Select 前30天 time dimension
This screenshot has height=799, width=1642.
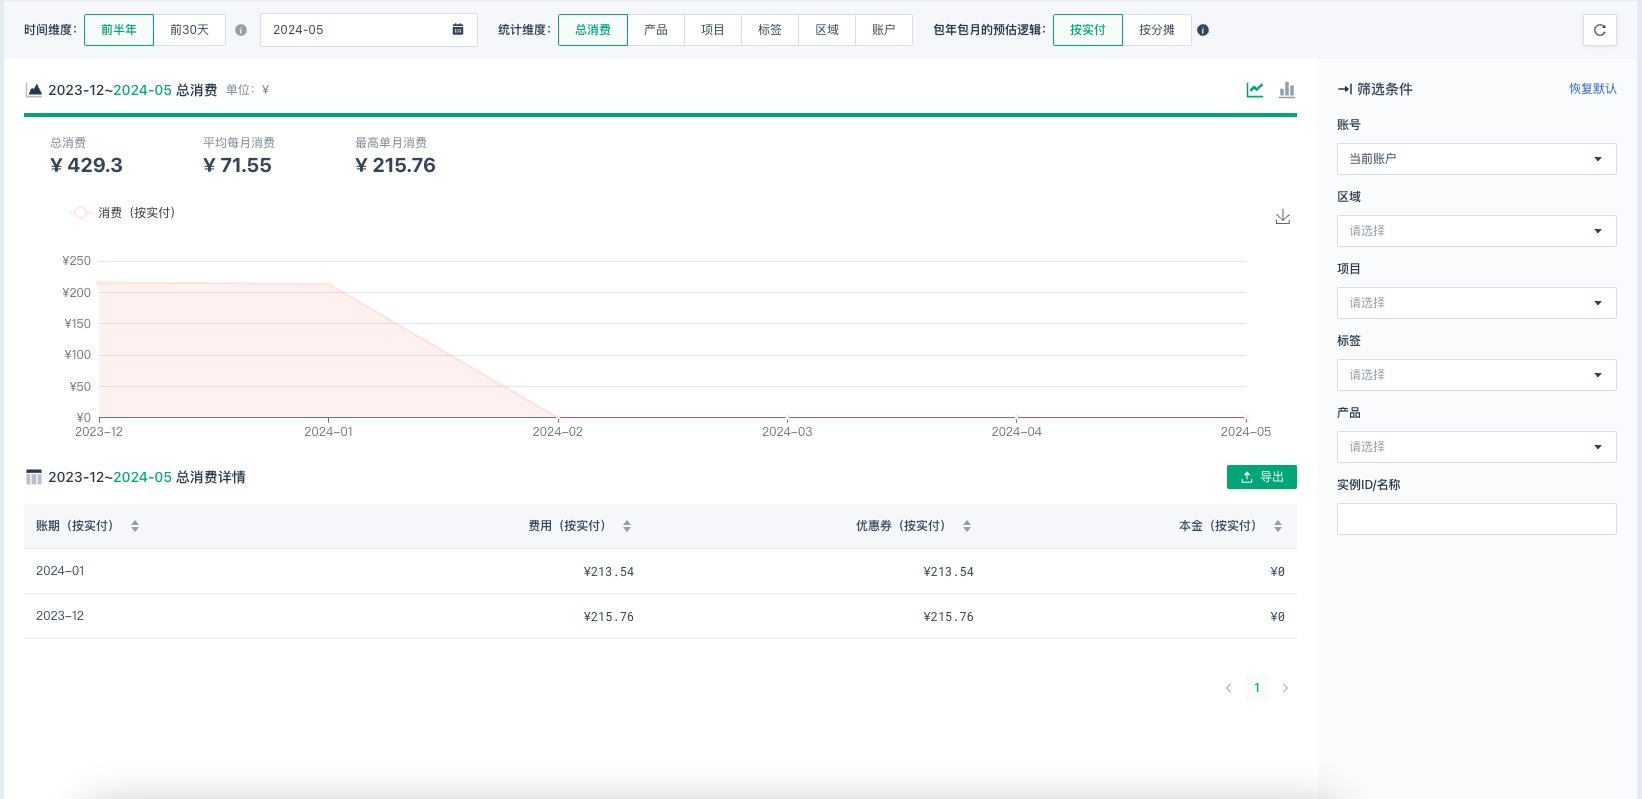point(189,30)
